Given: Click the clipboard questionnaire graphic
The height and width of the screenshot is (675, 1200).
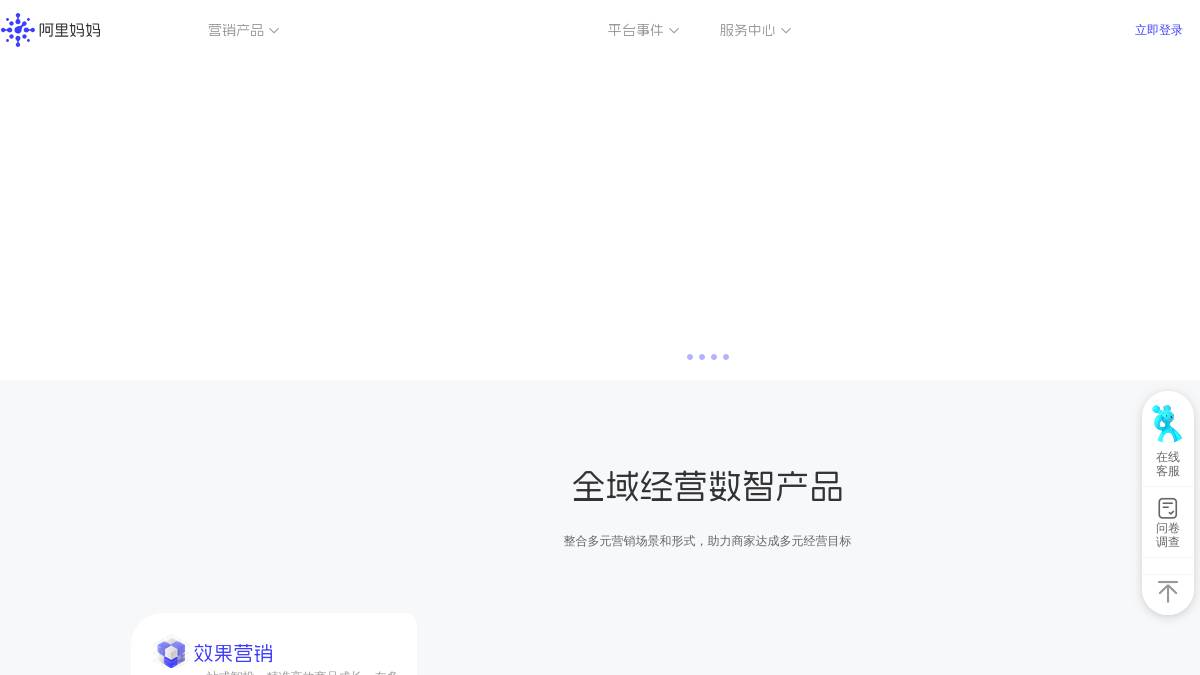Looking at the screenshot, I should click(x=1168, y=508).
